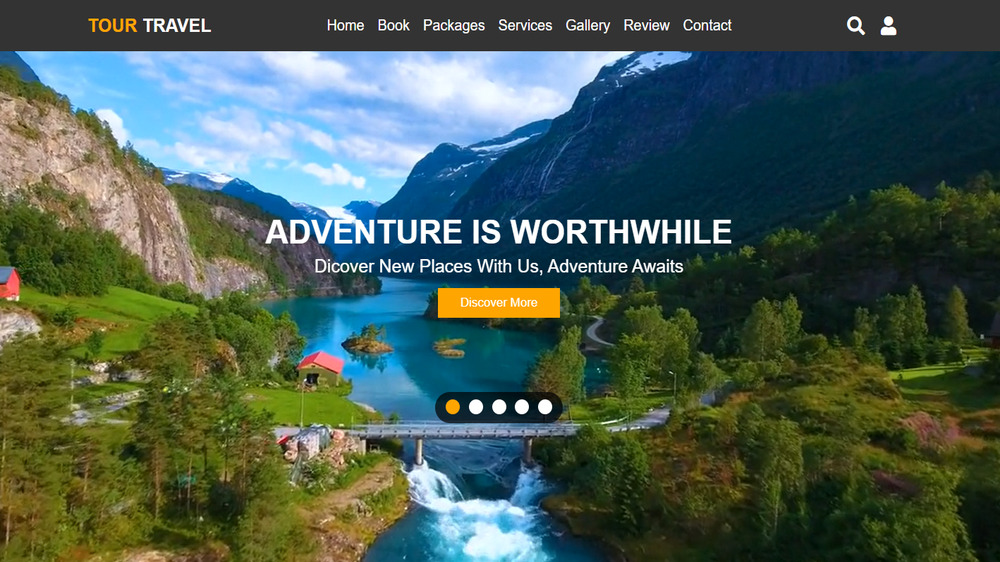Click the Discover More button
The image size is (1000, 562).
point(499,302)
